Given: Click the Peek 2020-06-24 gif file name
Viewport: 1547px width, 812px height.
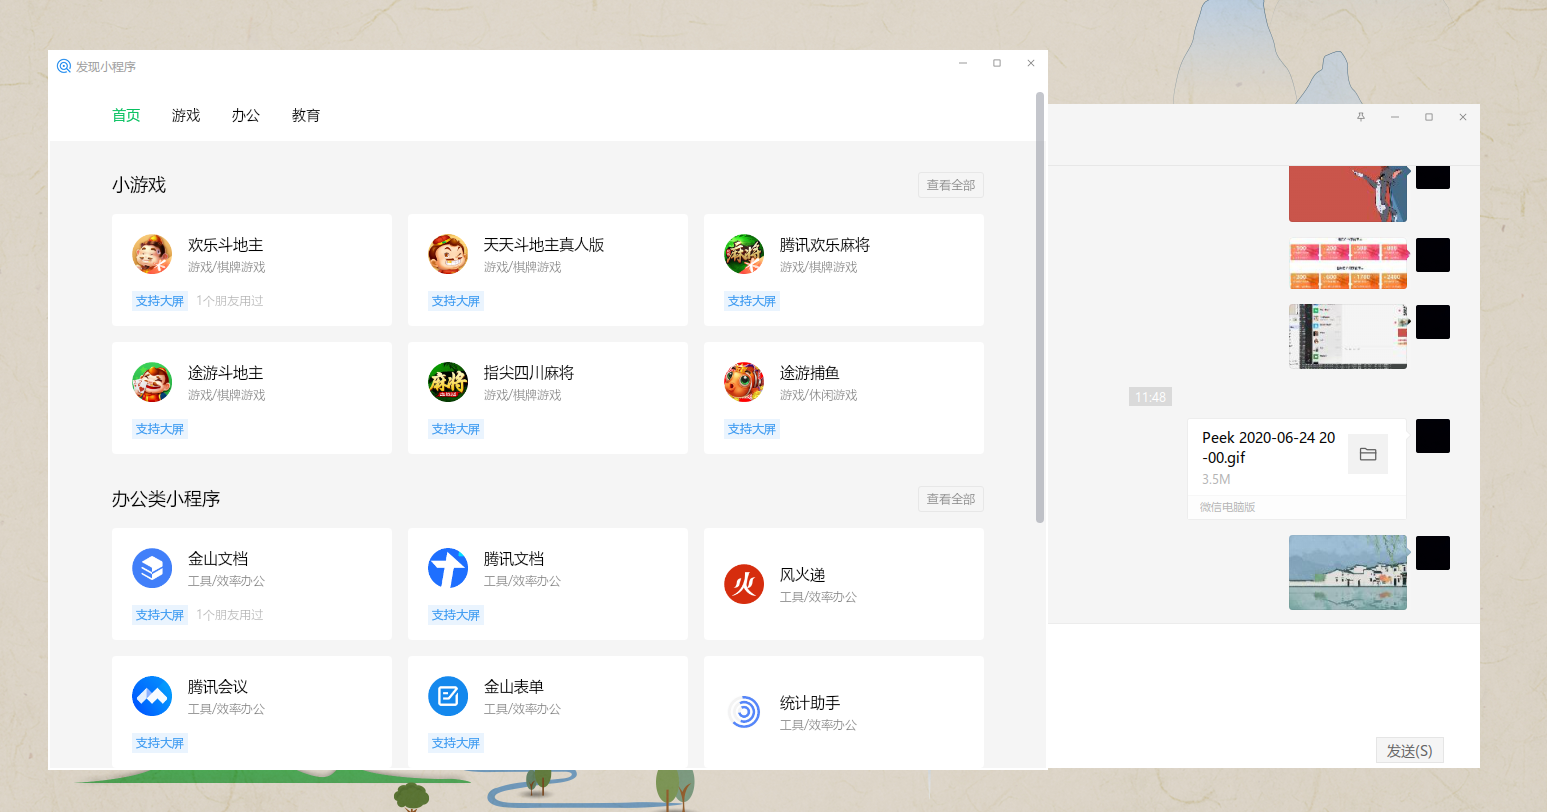Looking at the screenshot, I should [1269, 448].
